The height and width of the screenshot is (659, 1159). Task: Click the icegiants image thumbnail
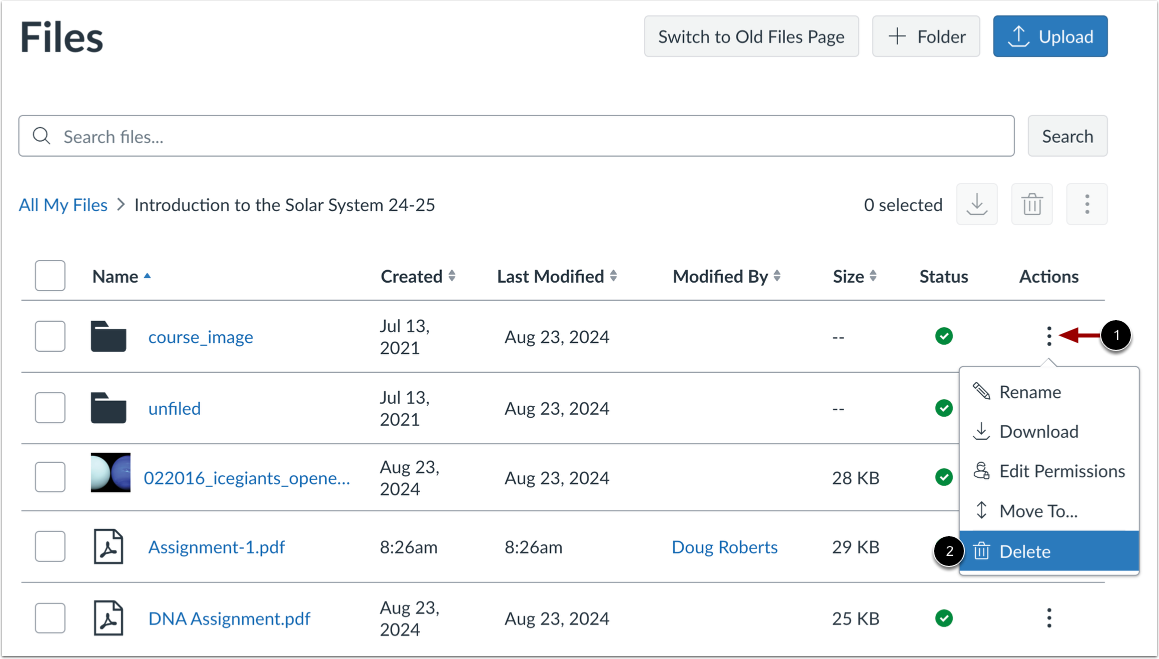point(110,472)
